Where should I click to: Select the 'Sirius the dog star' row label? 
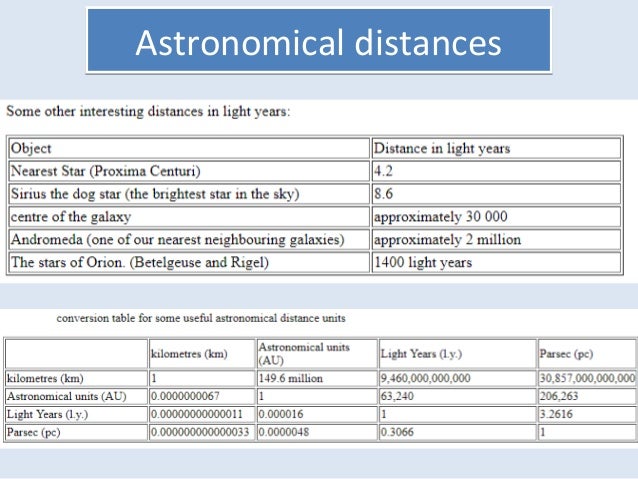(189, 194)
